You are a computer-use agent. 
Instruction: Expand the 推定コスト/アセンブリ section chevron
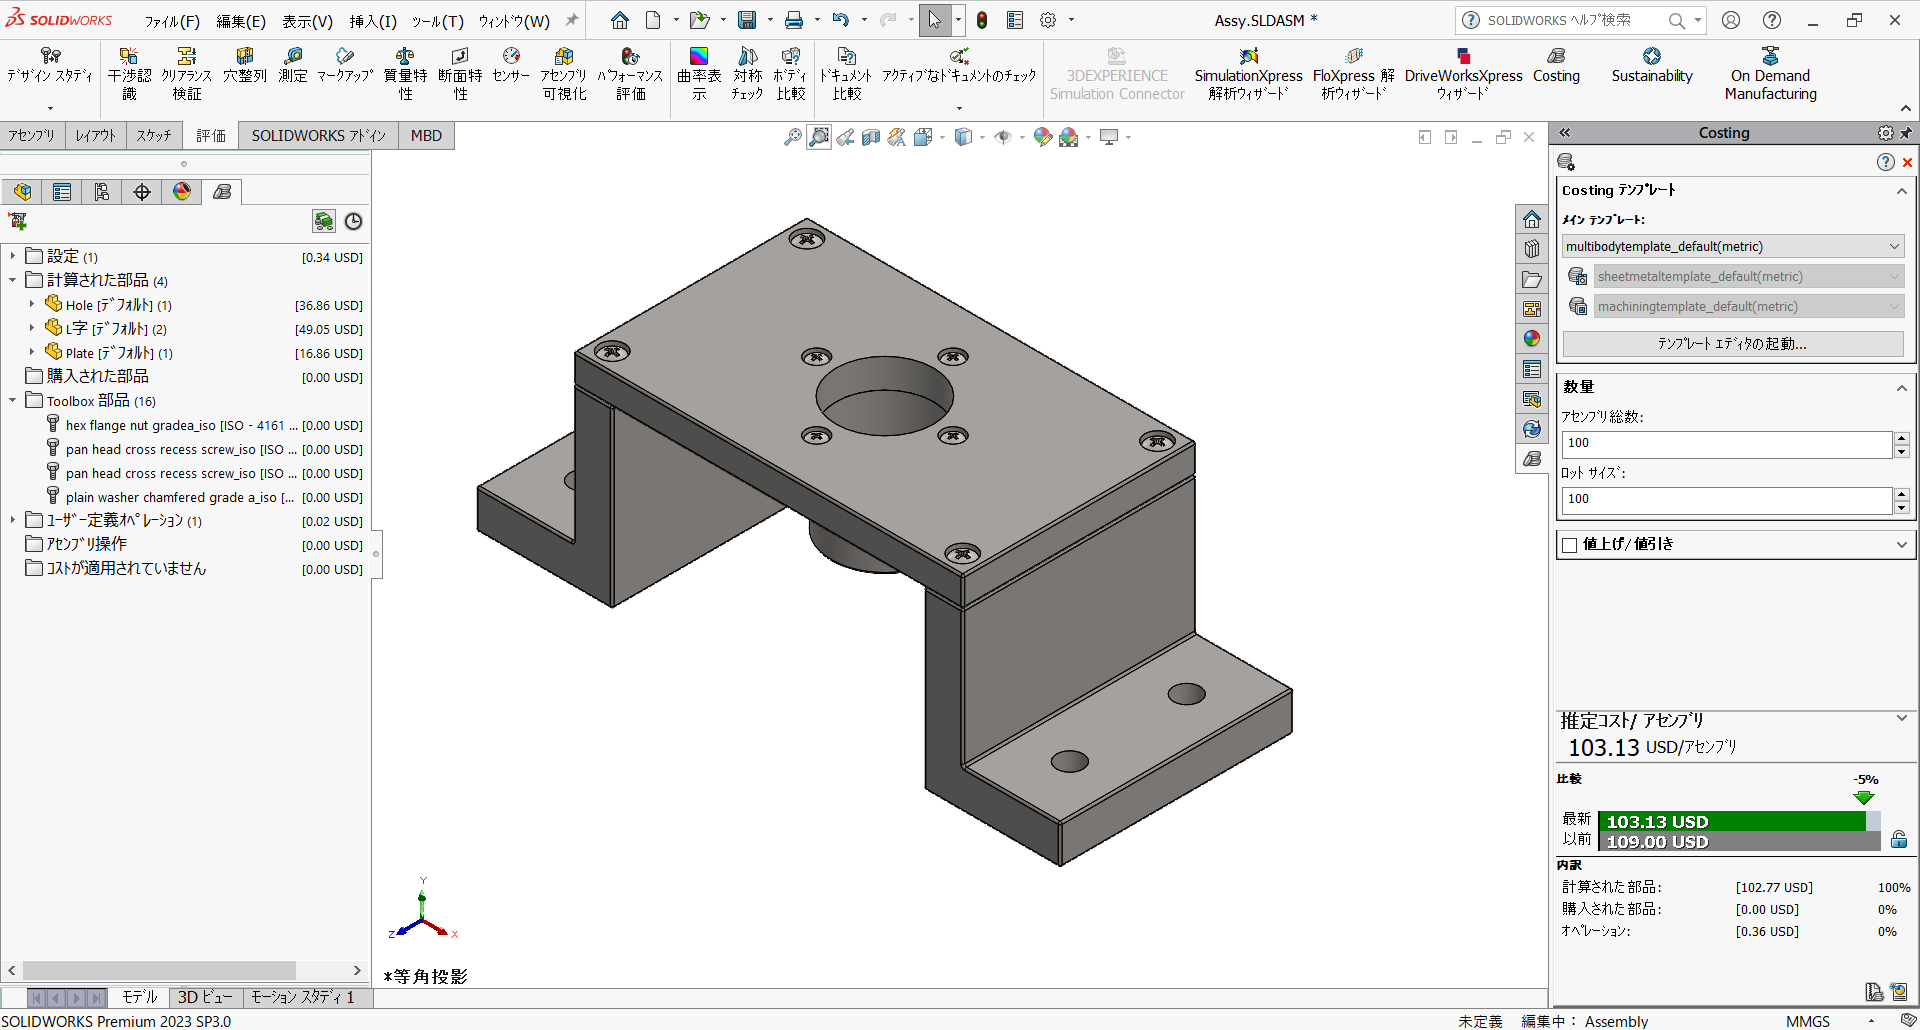[x=1901, y=718]
